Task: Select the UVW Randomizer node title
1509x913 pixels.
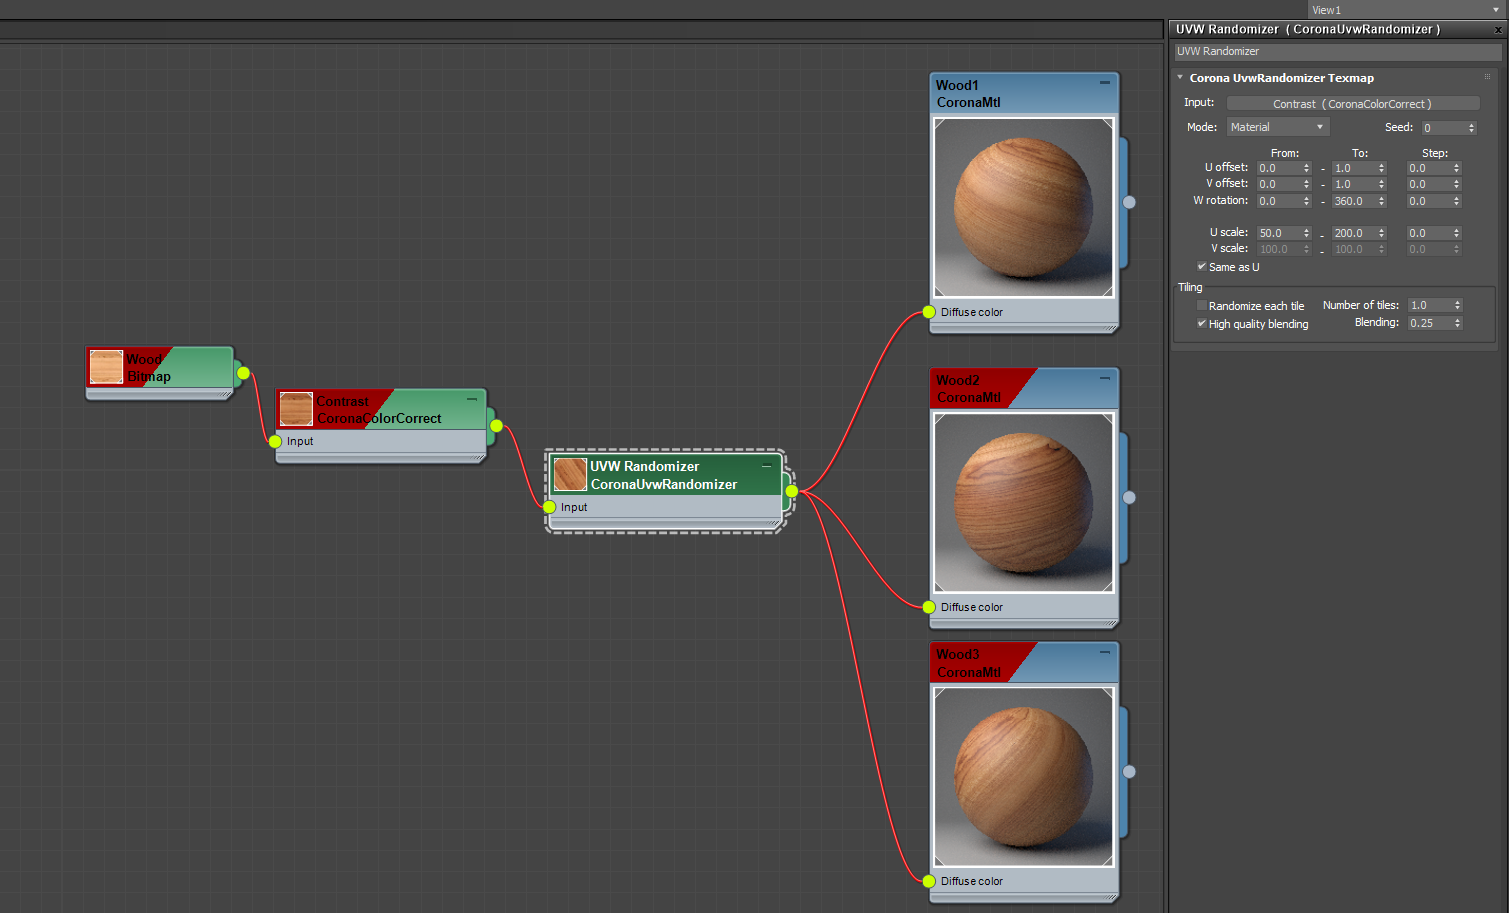Action: tap(663, 475)
